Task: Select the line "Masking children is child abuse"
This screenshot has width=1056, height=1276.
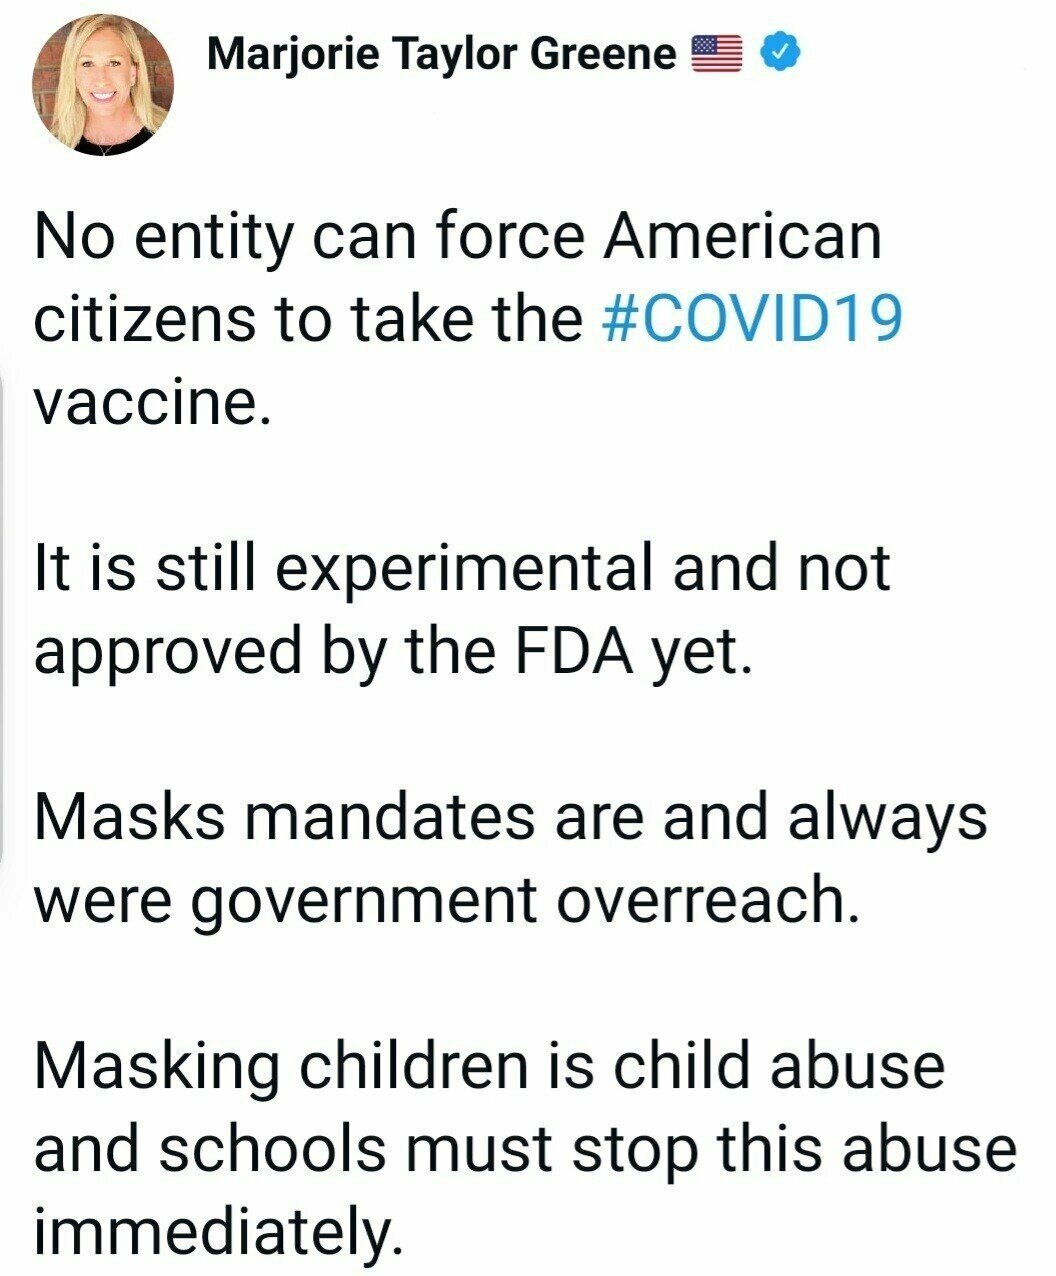Action: (x=490, y=1065)
